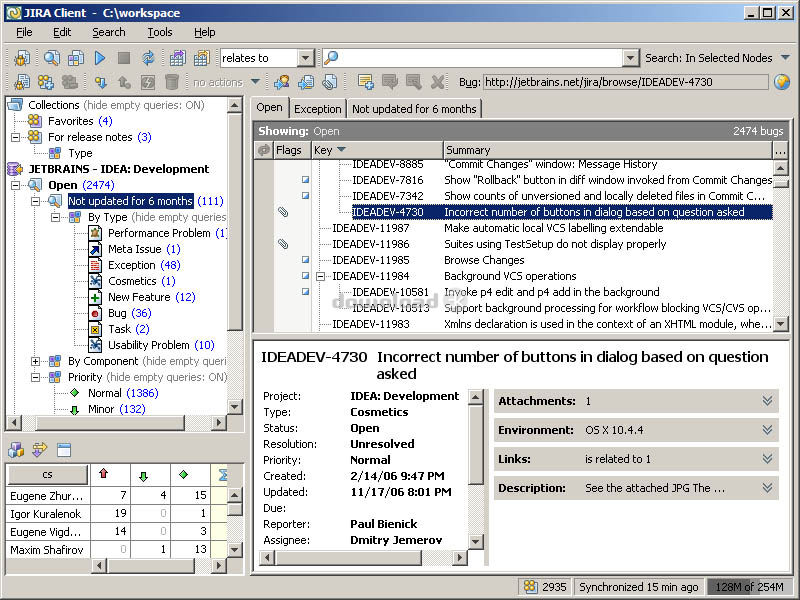Click the arrow-down icon beside the yellow dot
Image resolution: width=800 pixels, height=600 pixels.
100,82
